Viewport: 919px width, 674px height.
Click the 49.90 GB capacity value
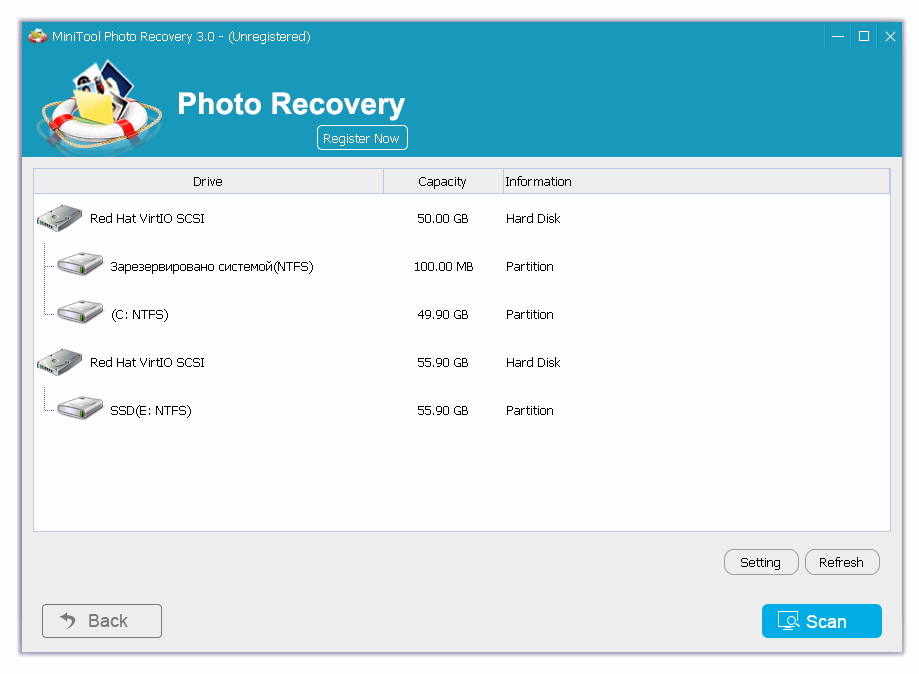(x=443, y=315)
